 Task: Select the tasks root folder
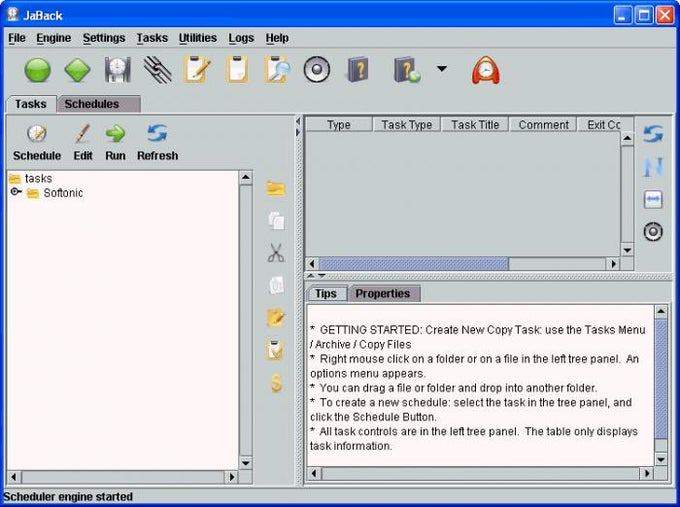coord(30,178)
